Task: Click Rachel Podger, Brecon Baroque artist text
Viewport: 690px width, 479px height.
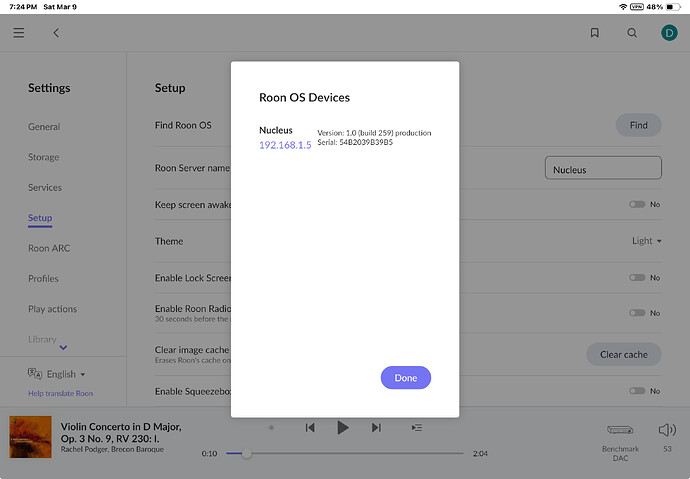Action: click(112, 449)
